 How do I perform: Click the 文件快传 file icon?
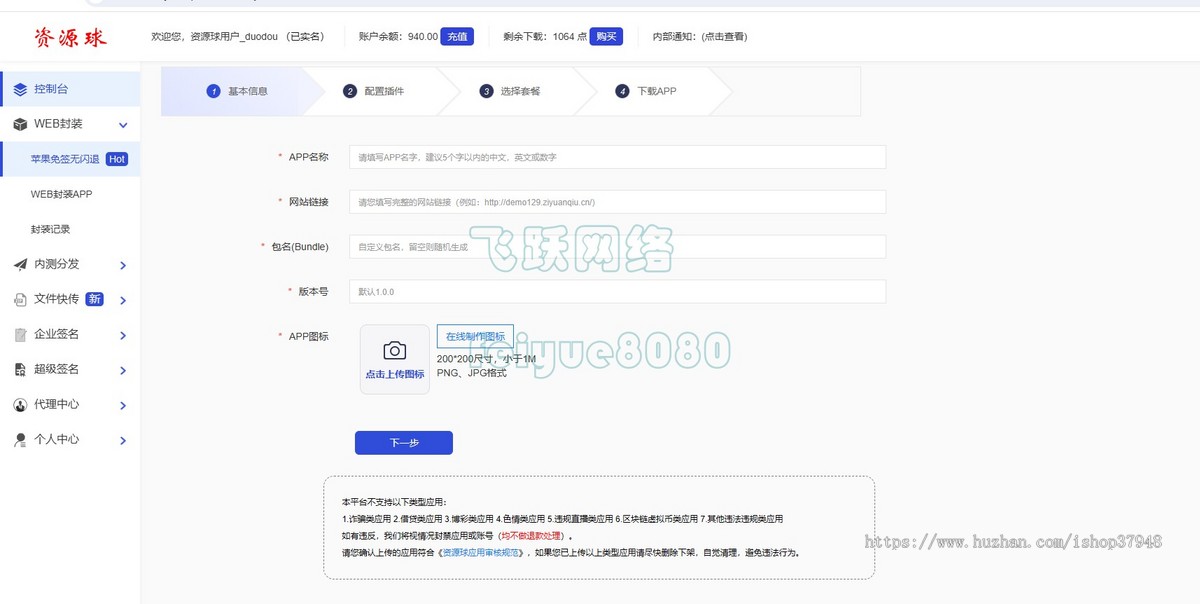click(x=20, y=299)
